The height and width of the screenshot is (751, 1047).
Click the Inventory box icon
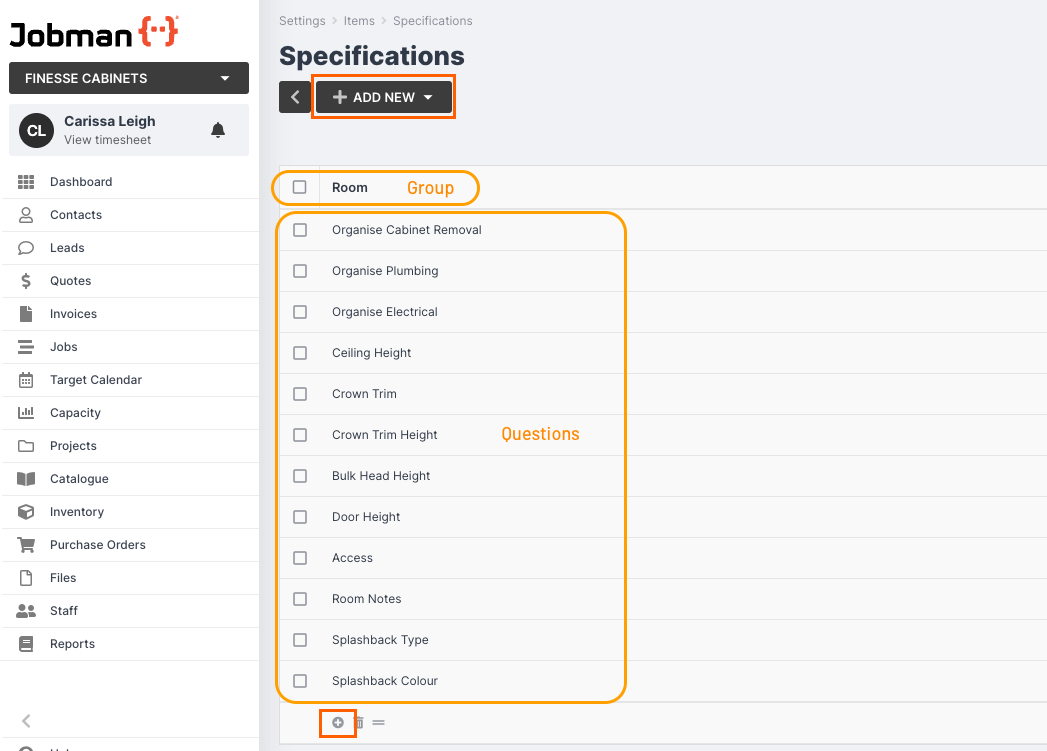click(26, 512)
